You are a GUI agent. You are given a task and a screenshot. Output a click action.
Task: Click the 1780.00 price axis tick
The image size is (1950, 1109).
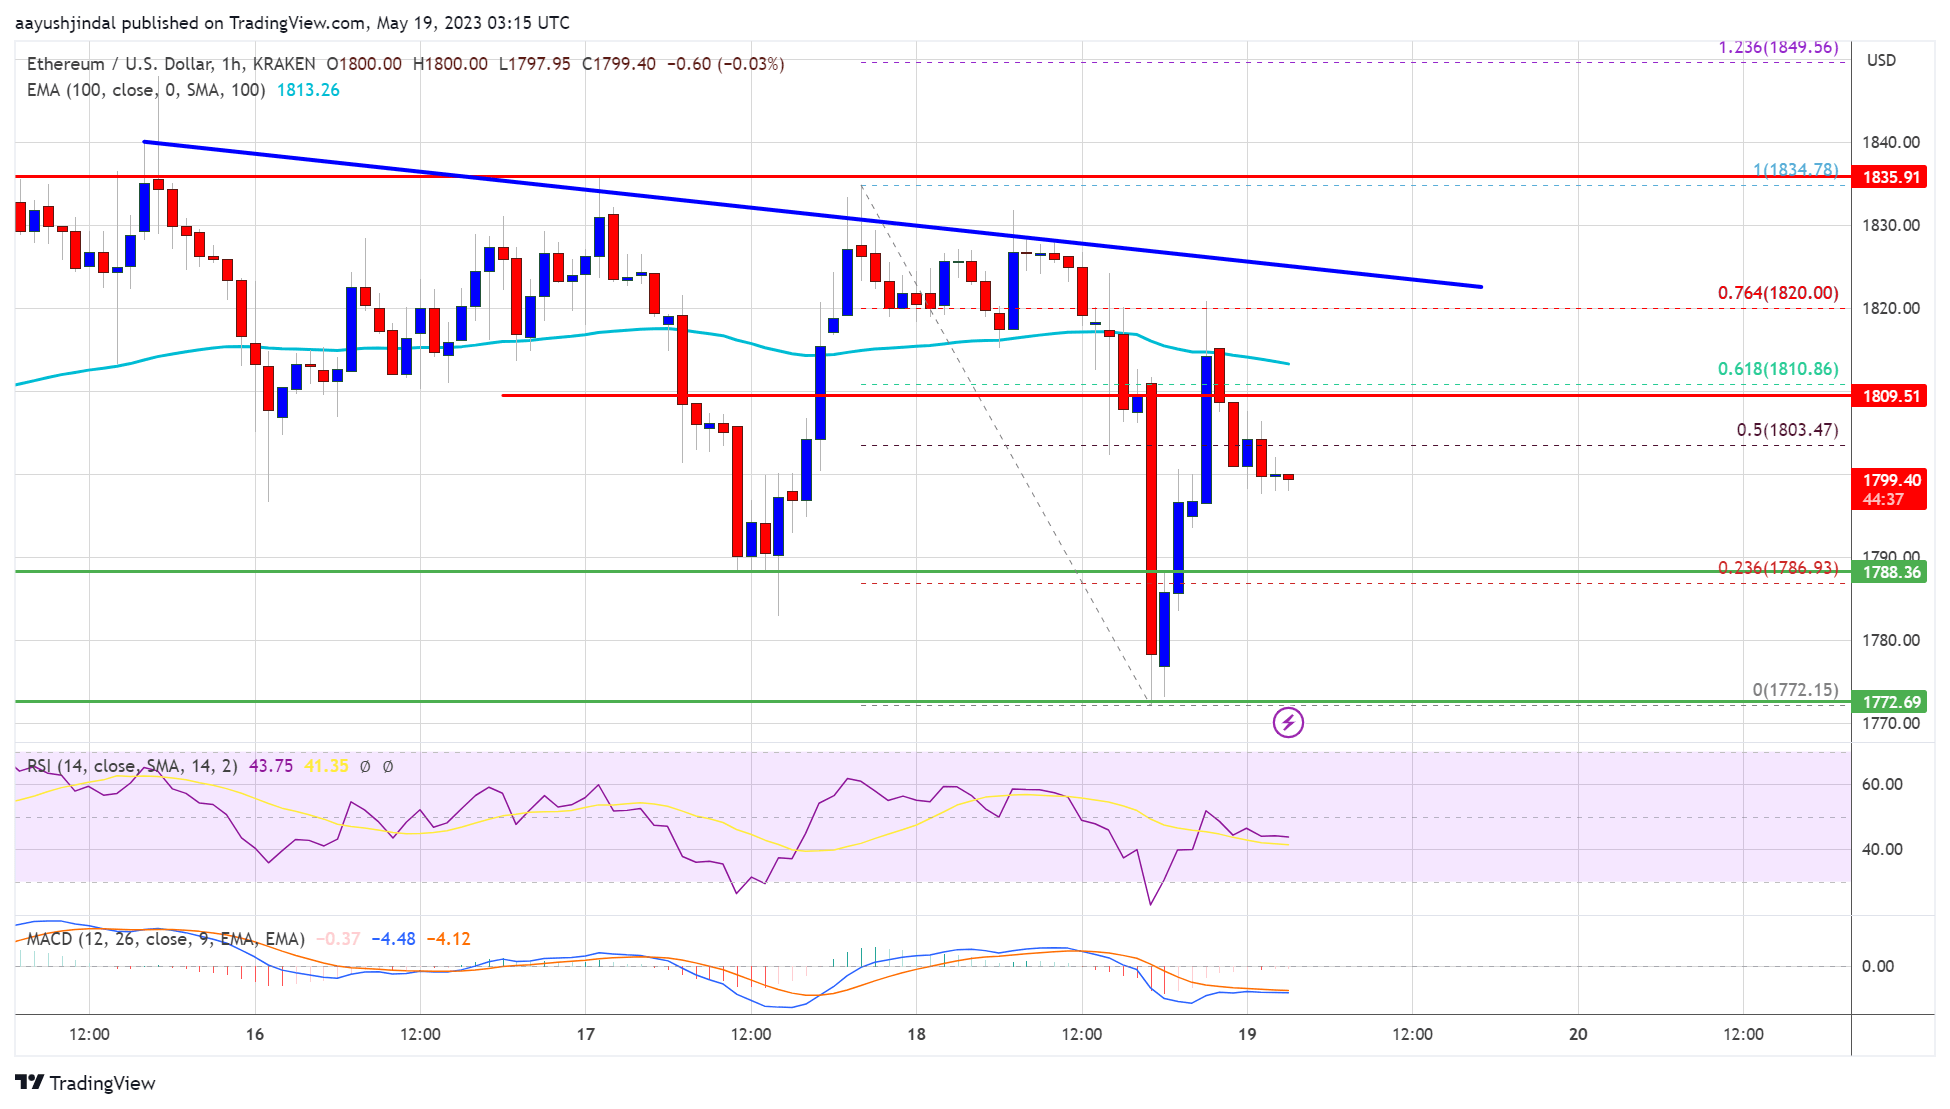coord(1890,640)
